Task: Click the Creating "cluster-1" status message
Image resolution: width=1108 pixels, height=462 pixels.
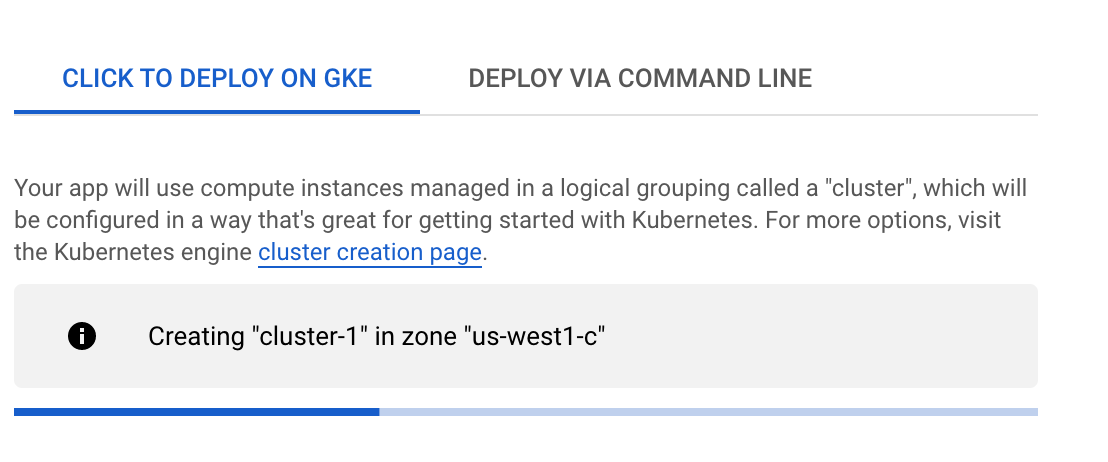Action: point(377,336)
